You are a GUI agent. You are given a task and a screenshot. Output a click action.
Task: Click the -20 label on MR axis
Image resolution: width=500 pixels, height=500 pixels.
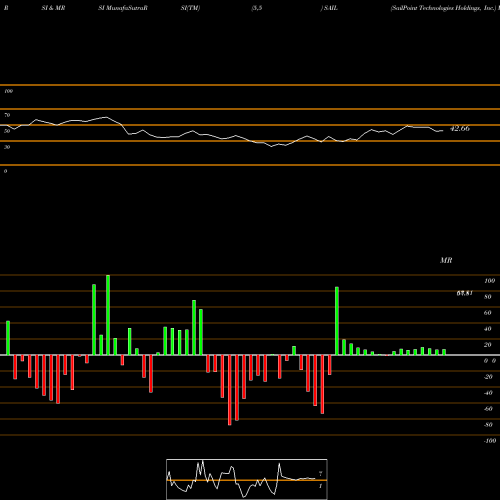pyautogui.click(x=488, y=377)
